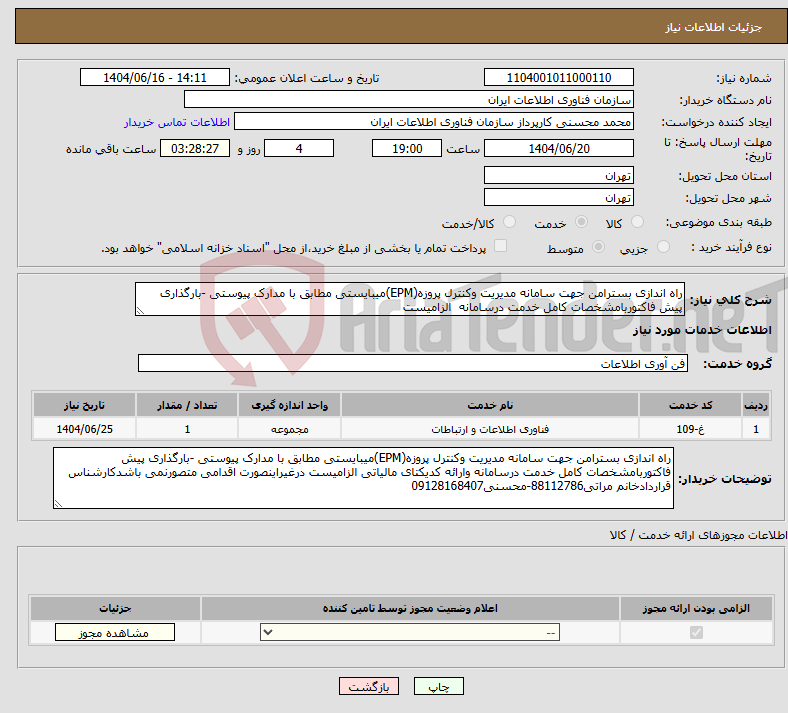Click the response deadline date 1404/06/20
Screen dimensions: 788x713
coord(558,148)
